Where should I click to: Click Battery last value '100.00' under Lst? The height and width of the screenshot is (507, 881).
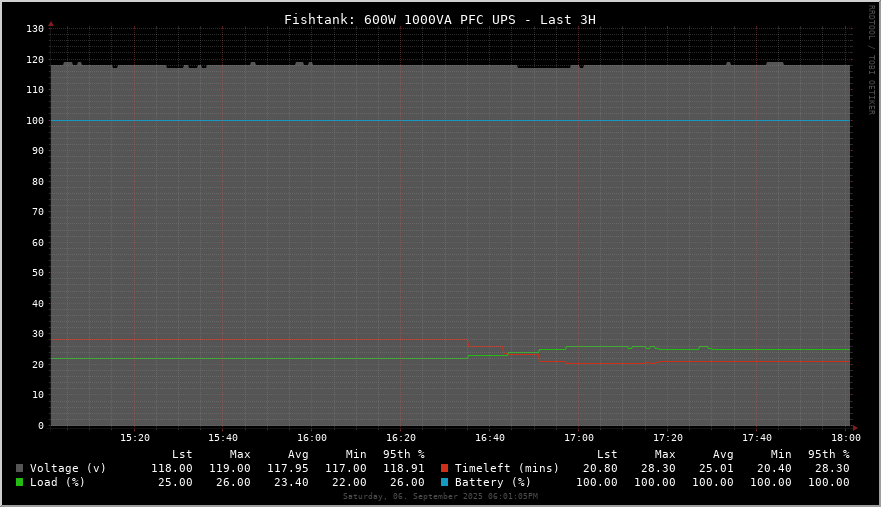(x=597, y=482)
